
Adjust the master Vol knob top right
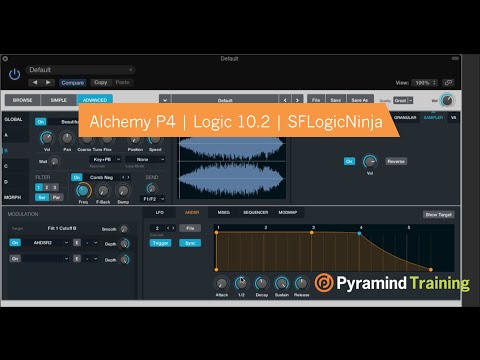tap(447, 100)
